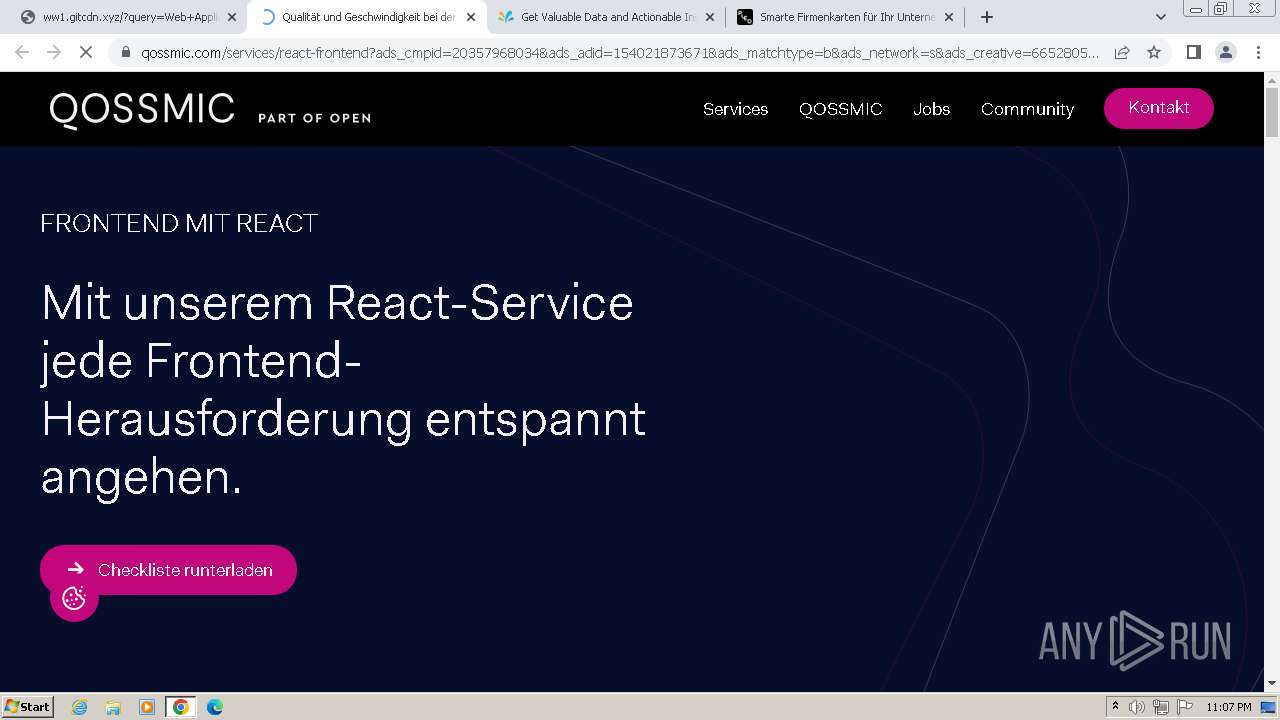Close the Get Valuable Data tab
Image resolution: width=1280 pixels, height=720 pixels.
[x=710, y=17]
